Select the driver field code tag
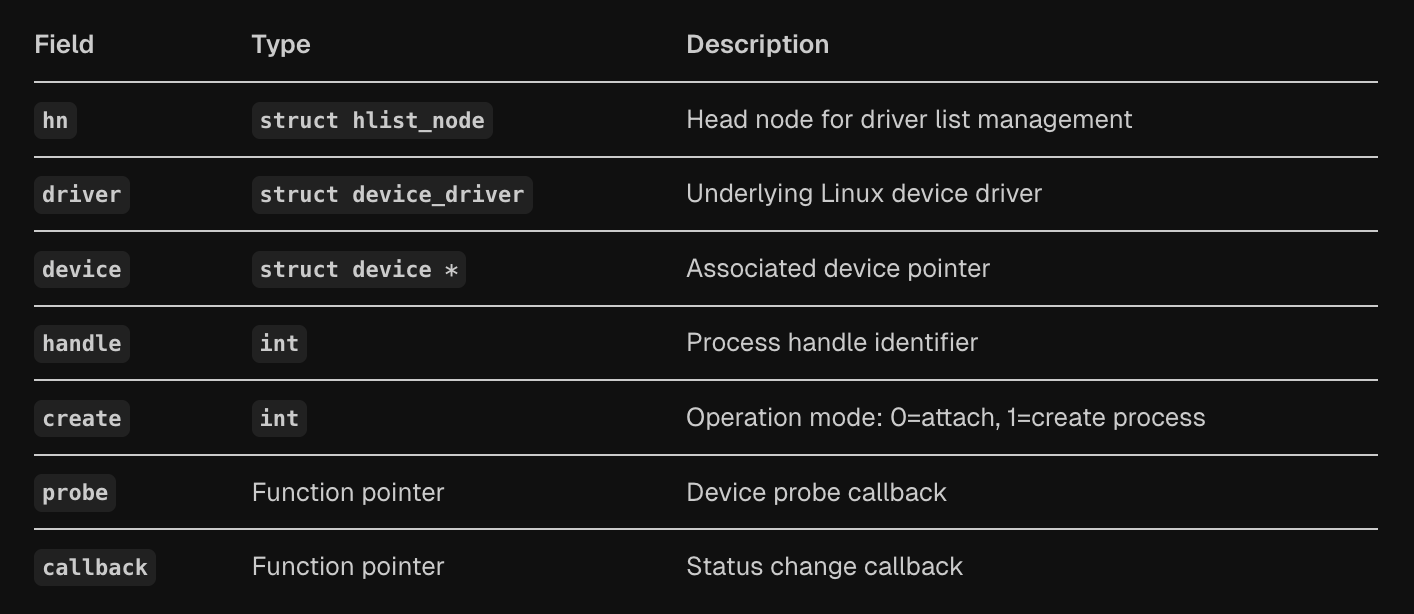The height and width of the screenshot is (614, 1414). [x=82, y=194]
